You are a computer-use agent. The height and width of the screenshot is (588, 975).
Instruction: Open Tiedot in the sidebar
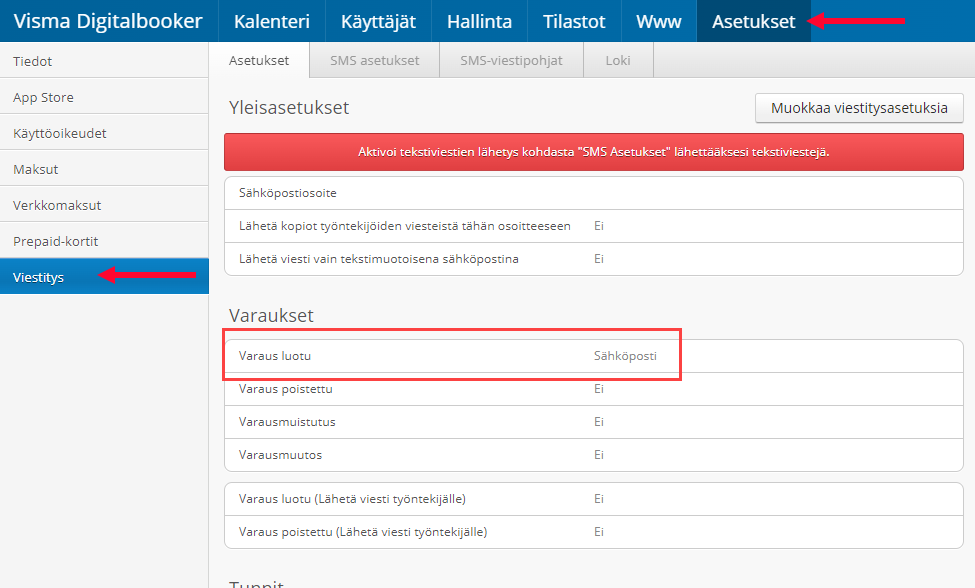pyautogui.click(x=33, y=61)
